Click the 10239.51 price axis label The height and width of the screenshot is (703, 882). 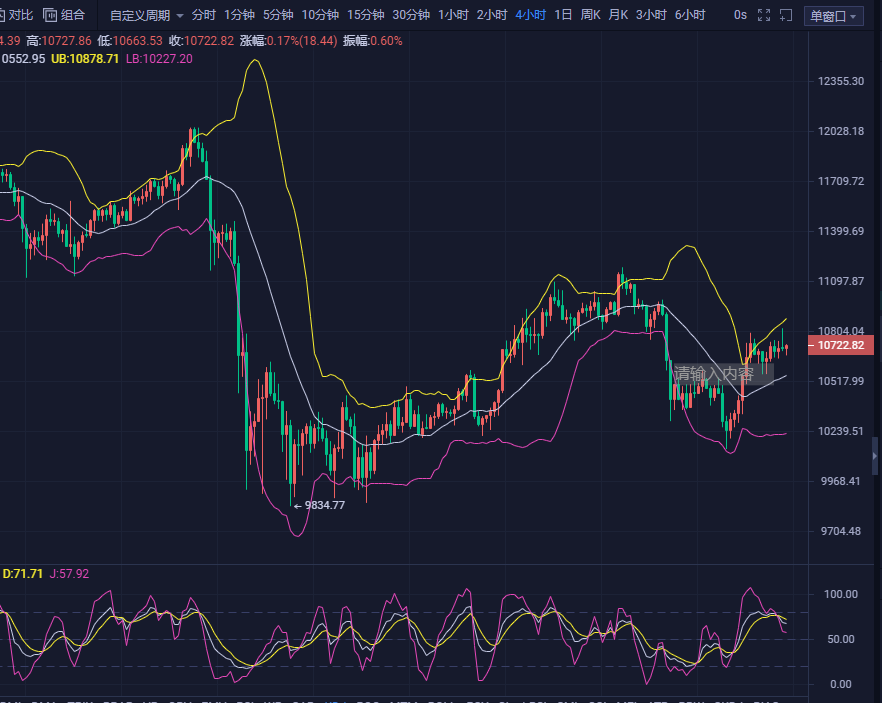point(841,431)
